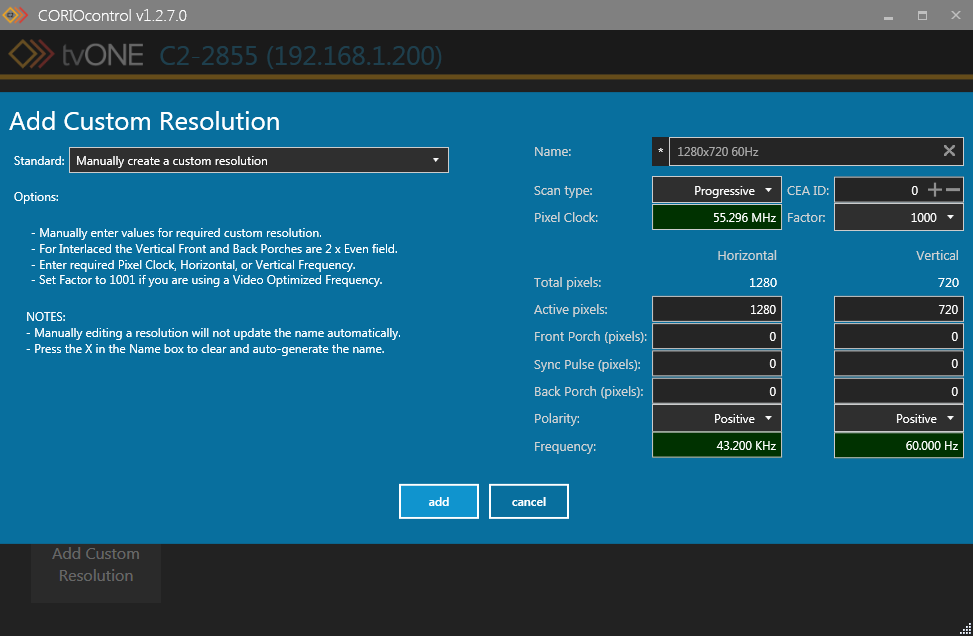Click the Standard: label
973x636 pixels.
click(39, 161)
